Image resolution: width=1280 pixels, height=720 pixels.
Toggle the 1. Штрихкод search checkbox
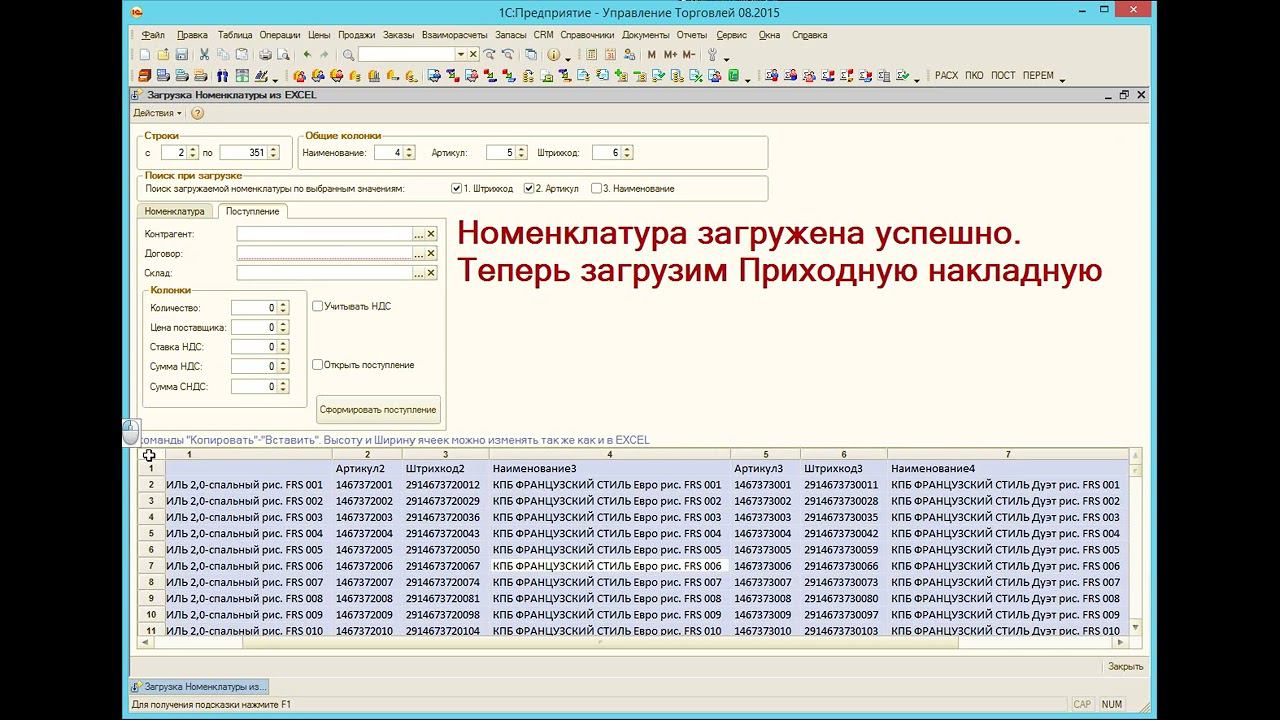click(456, 188)
